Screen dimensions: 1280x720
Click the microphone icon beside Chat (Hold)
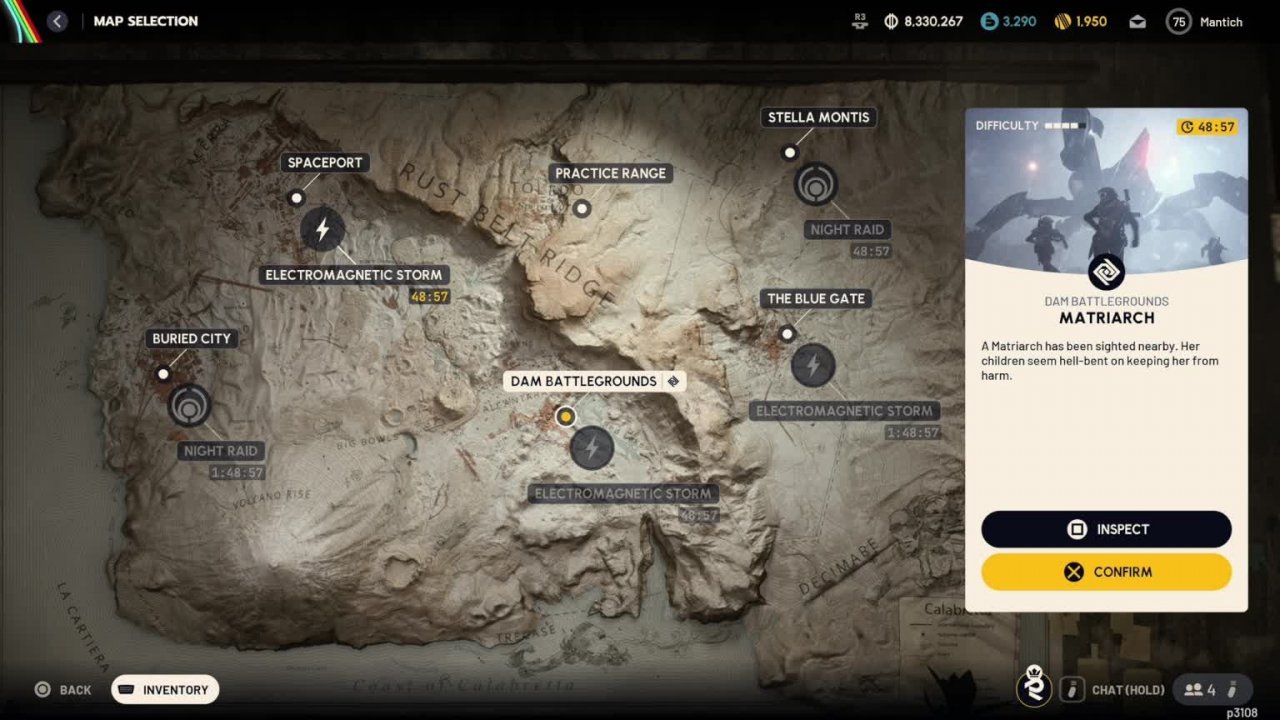click(1073, 689)
